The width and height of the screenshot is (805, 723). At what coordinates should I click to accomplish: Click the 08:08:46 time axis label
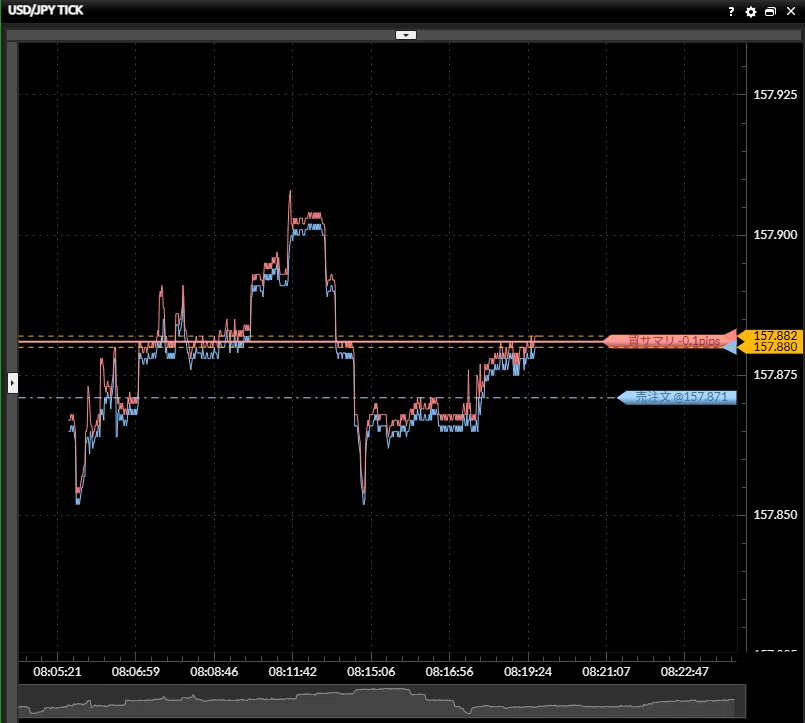point(214,672)
